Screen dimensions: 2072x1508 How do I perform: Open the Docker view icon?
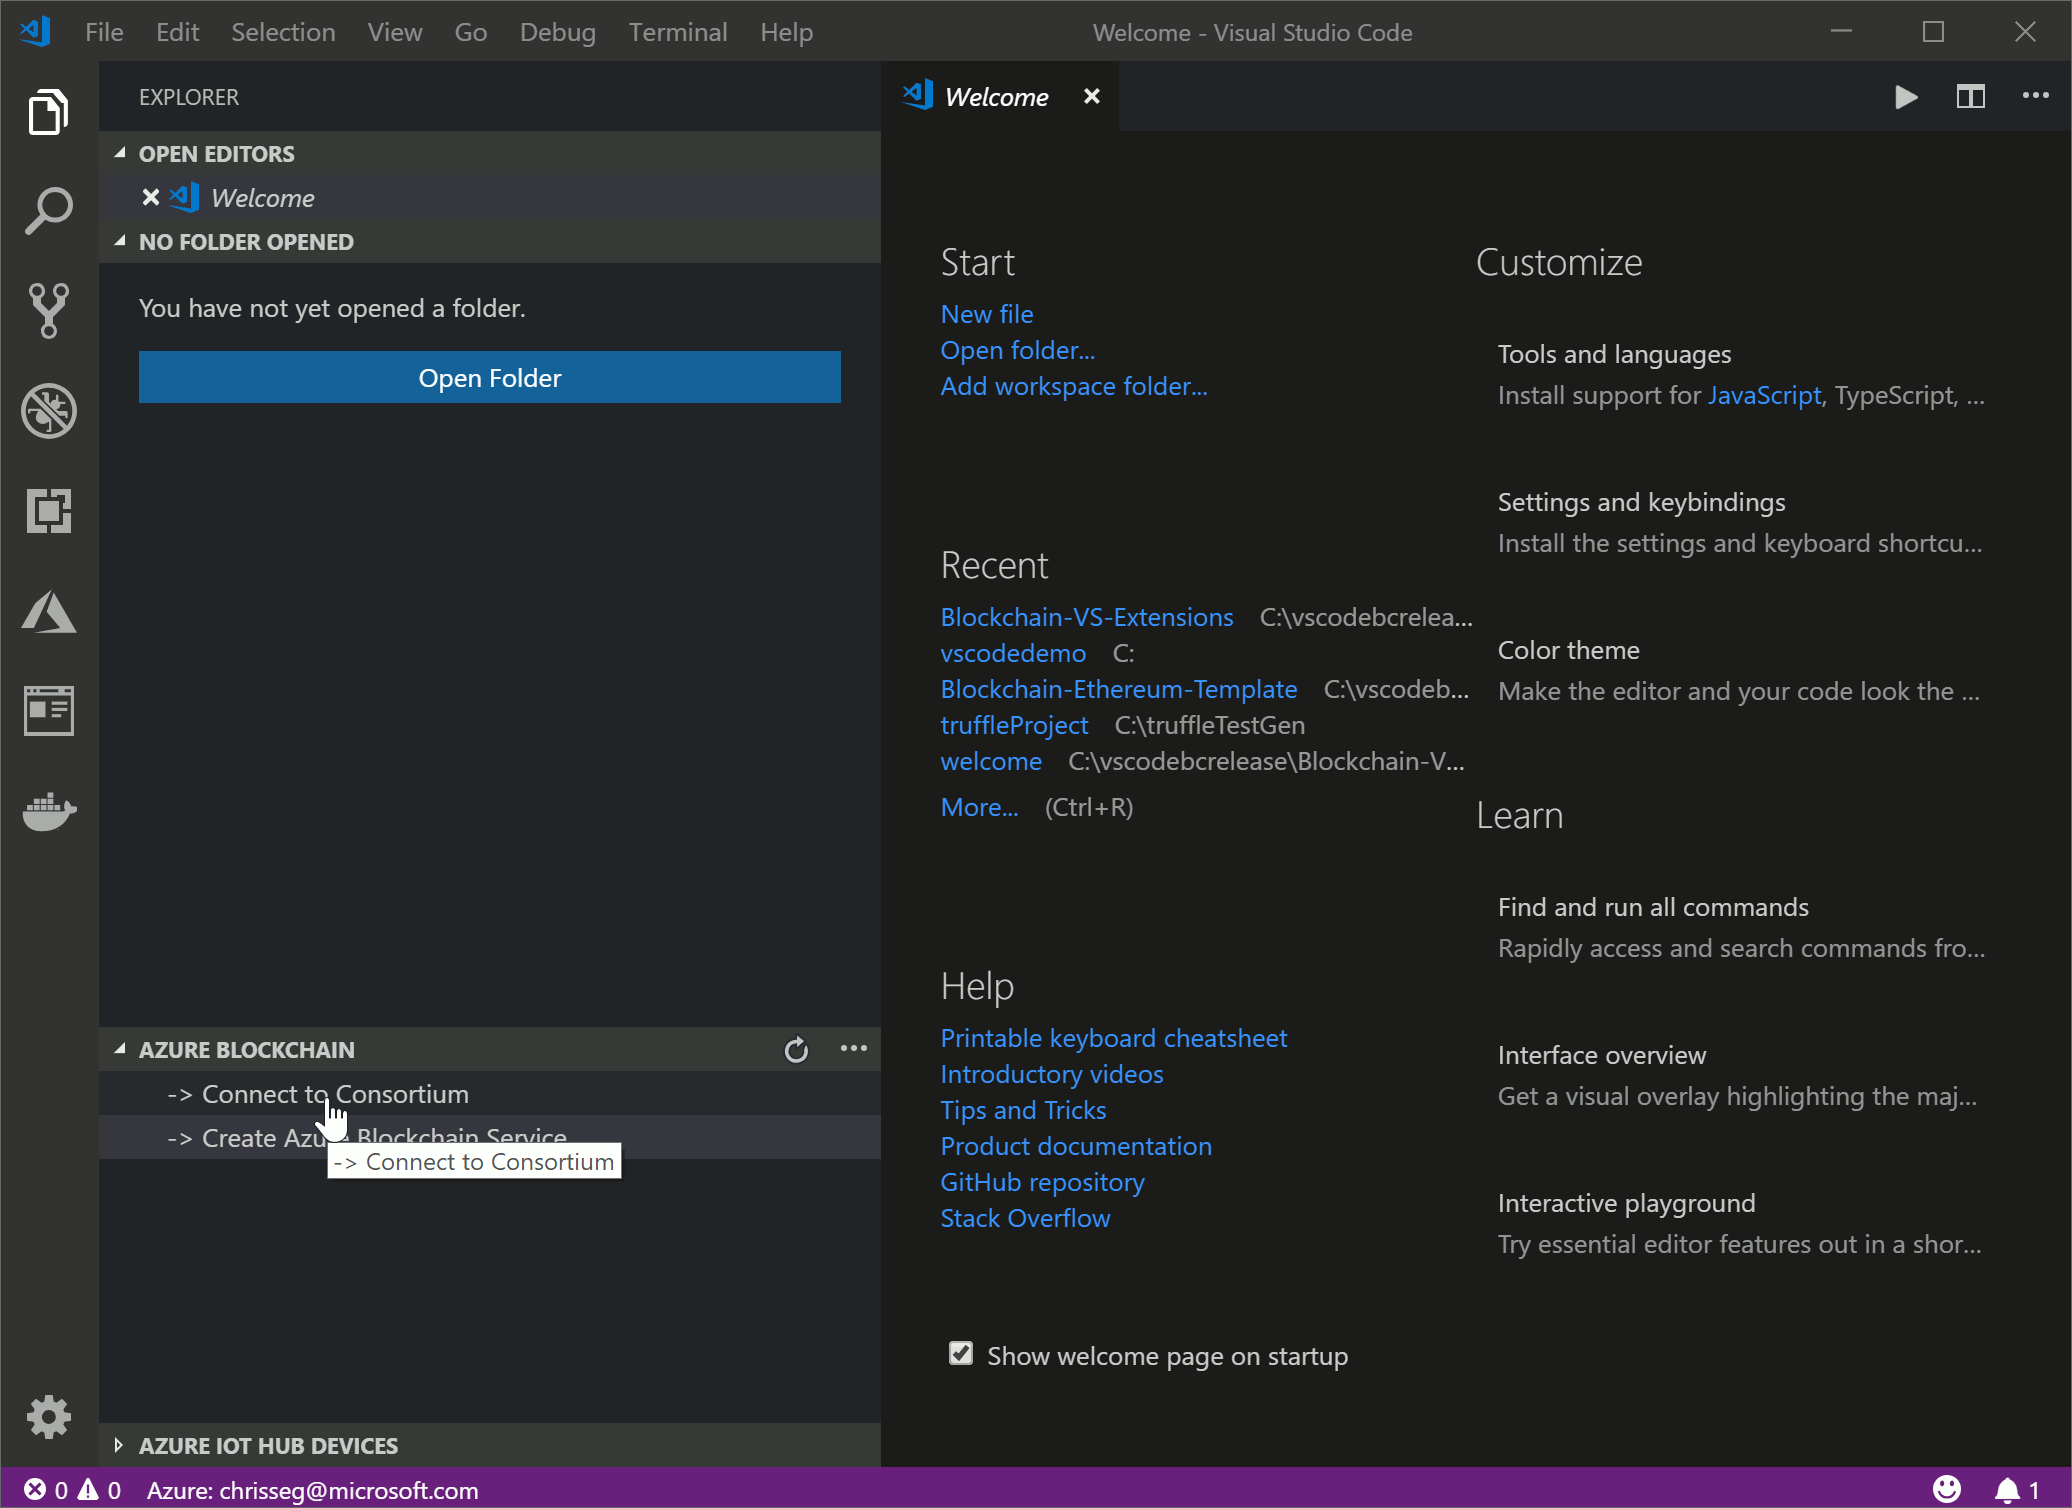tap(48, 811)
